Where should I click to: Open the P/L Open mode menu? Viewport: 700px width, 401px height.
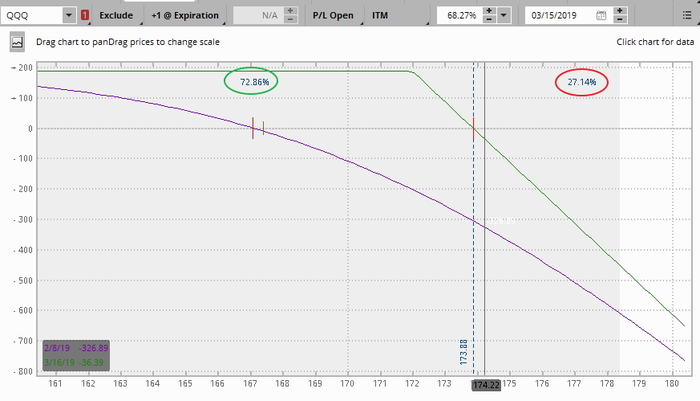pyautogui.click(x=333, y=15)
